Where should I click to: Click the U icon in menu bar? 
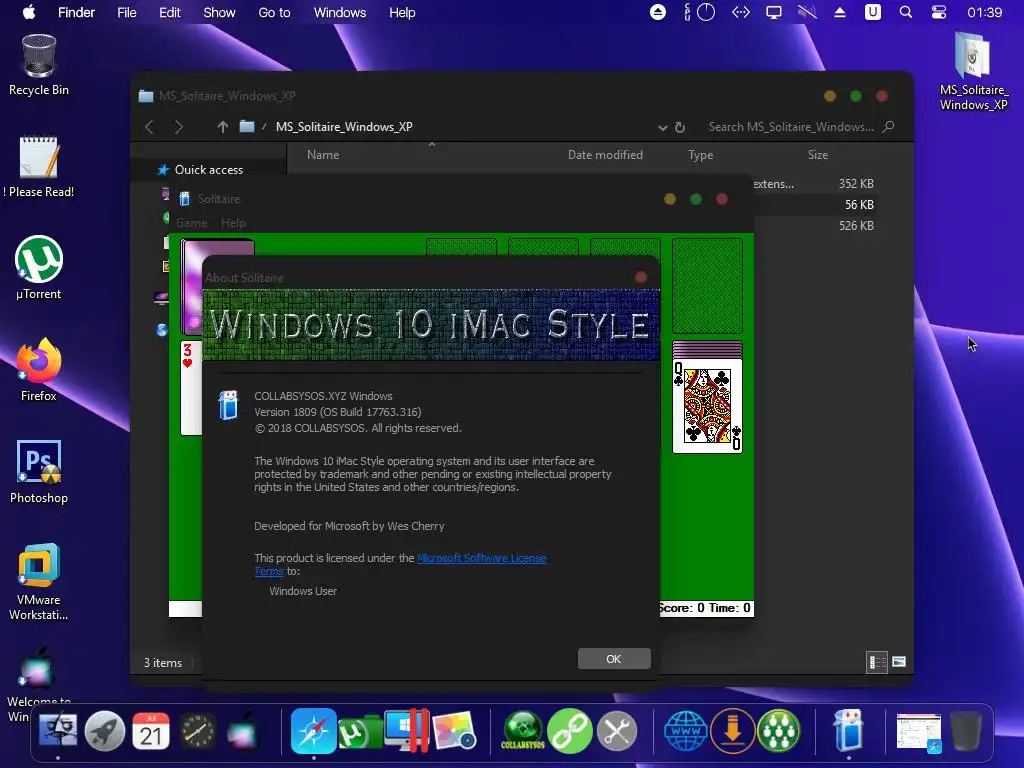872,12
